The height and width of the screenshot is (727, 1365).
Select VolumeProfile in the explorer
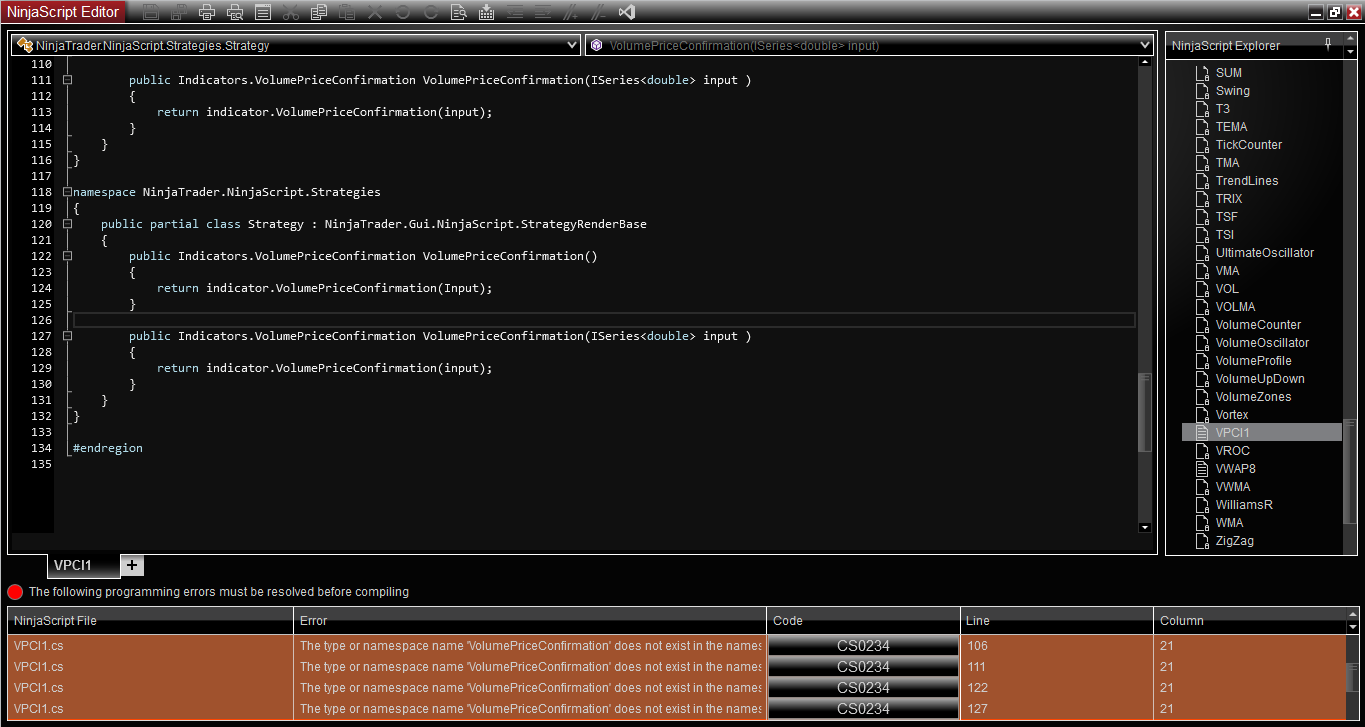(x=1254, y=361)
